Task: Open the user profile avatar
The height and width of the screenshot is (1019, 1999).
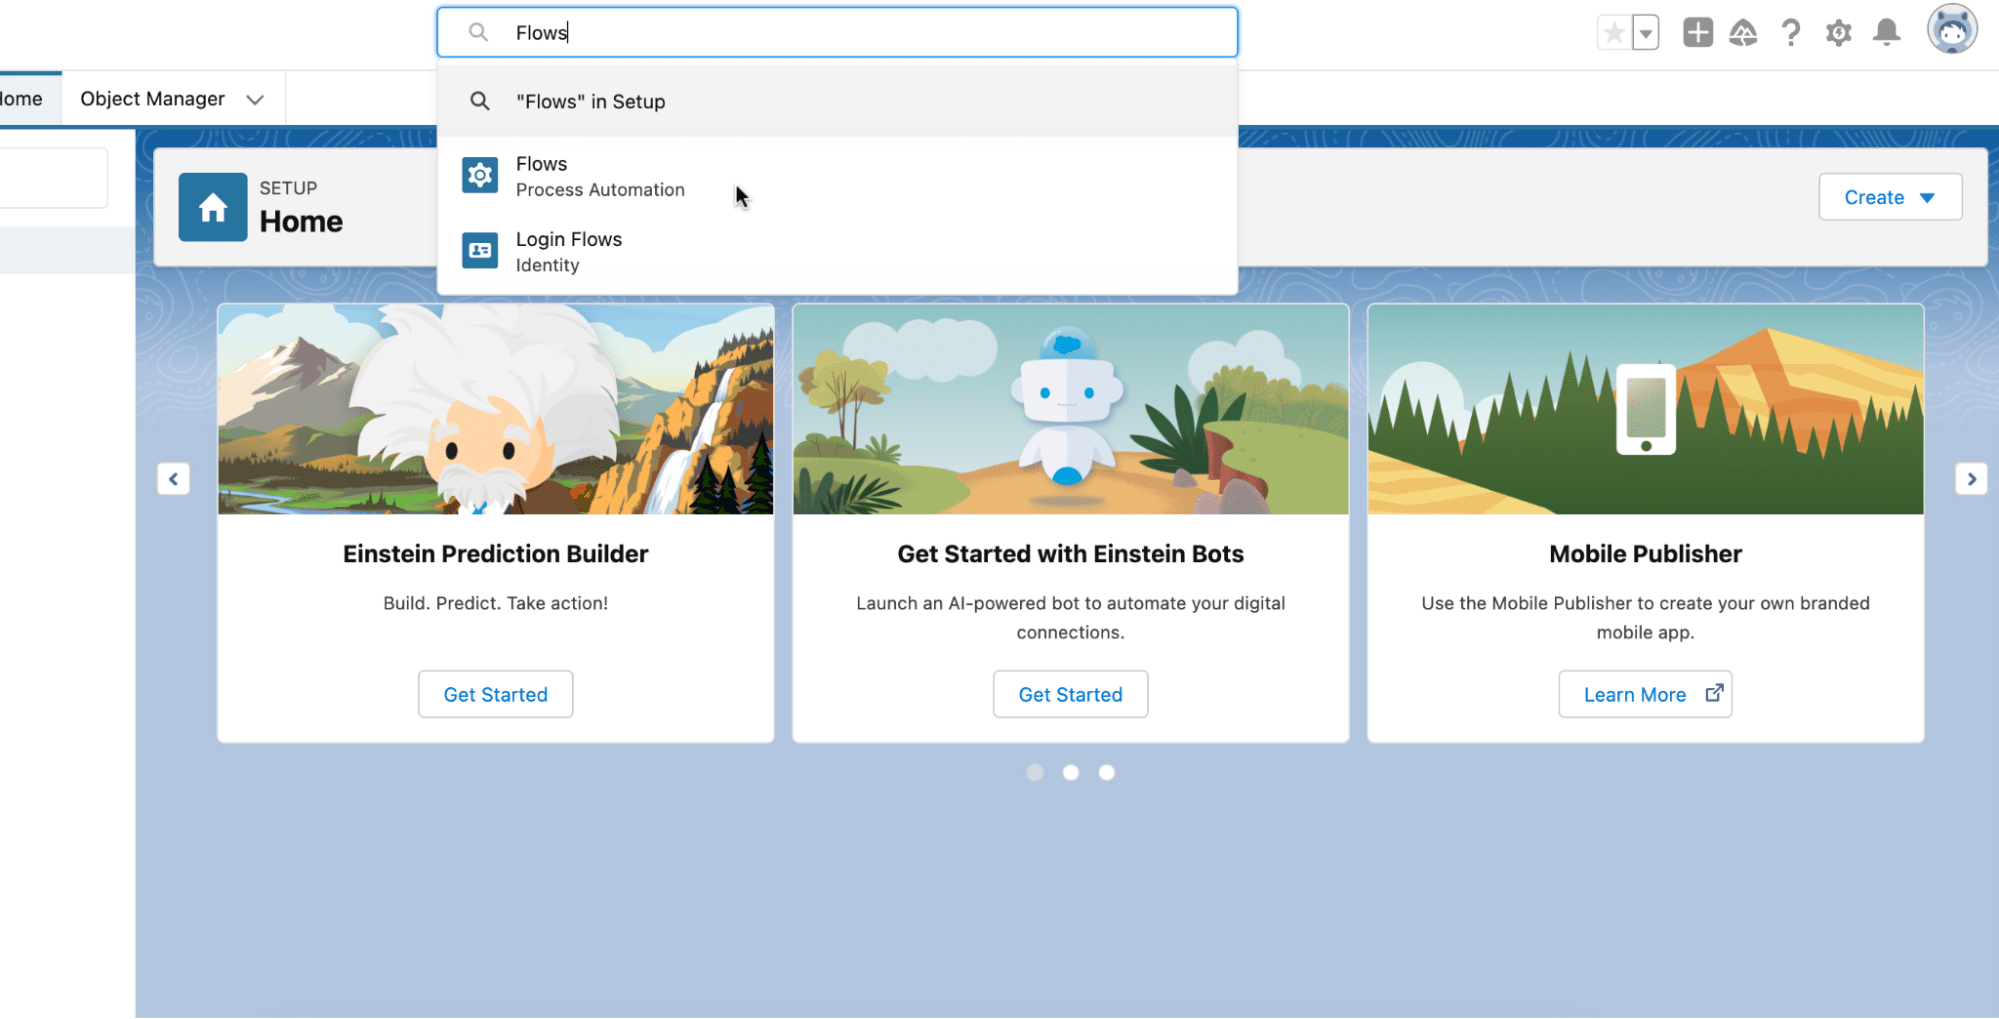Action: (1952, 30)
